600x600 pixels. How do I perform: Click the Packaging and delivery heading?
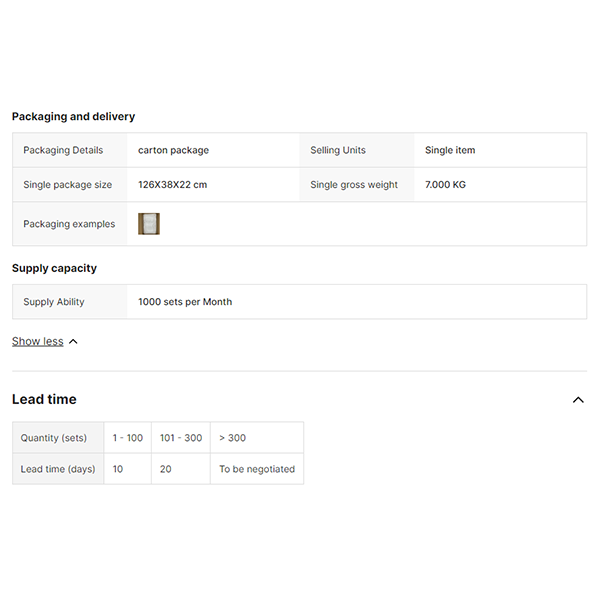coord(73,117)
